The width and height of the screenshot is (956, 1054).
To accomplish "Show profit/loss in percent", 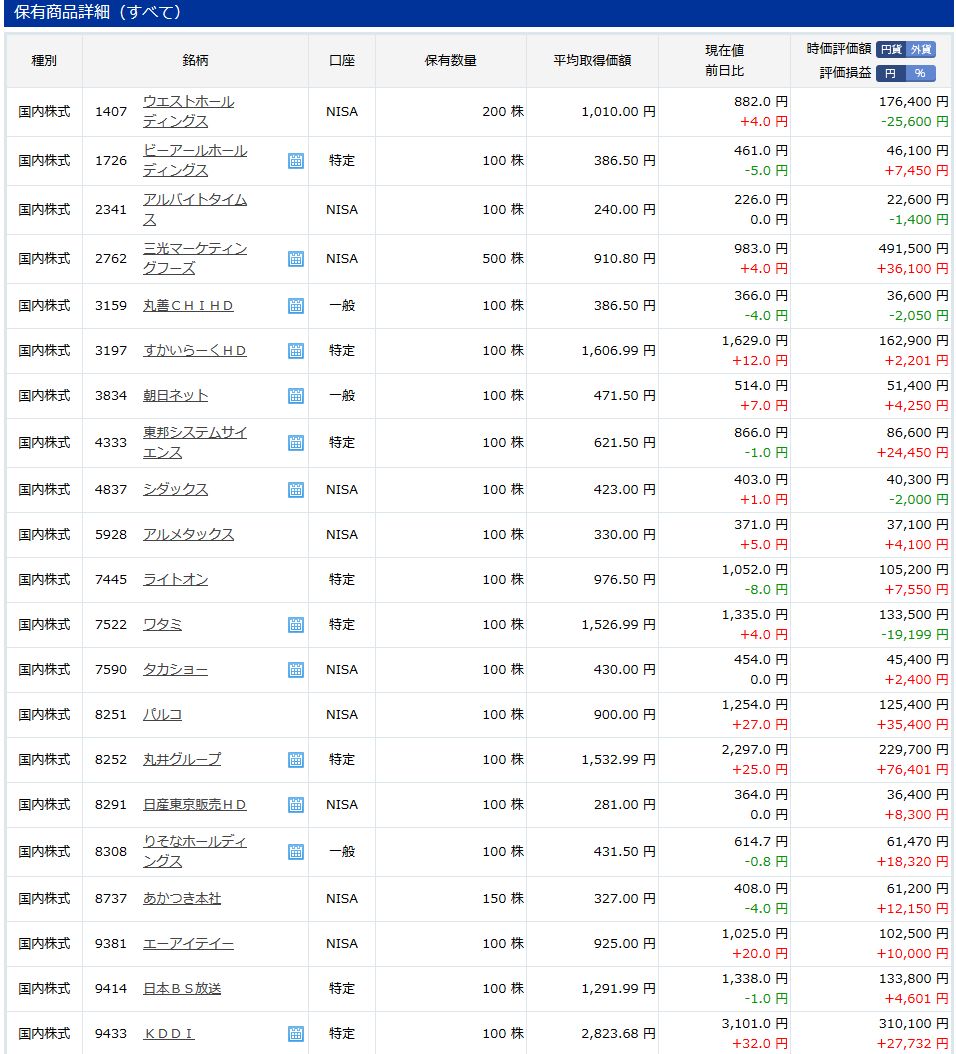I will click(920, 73).
